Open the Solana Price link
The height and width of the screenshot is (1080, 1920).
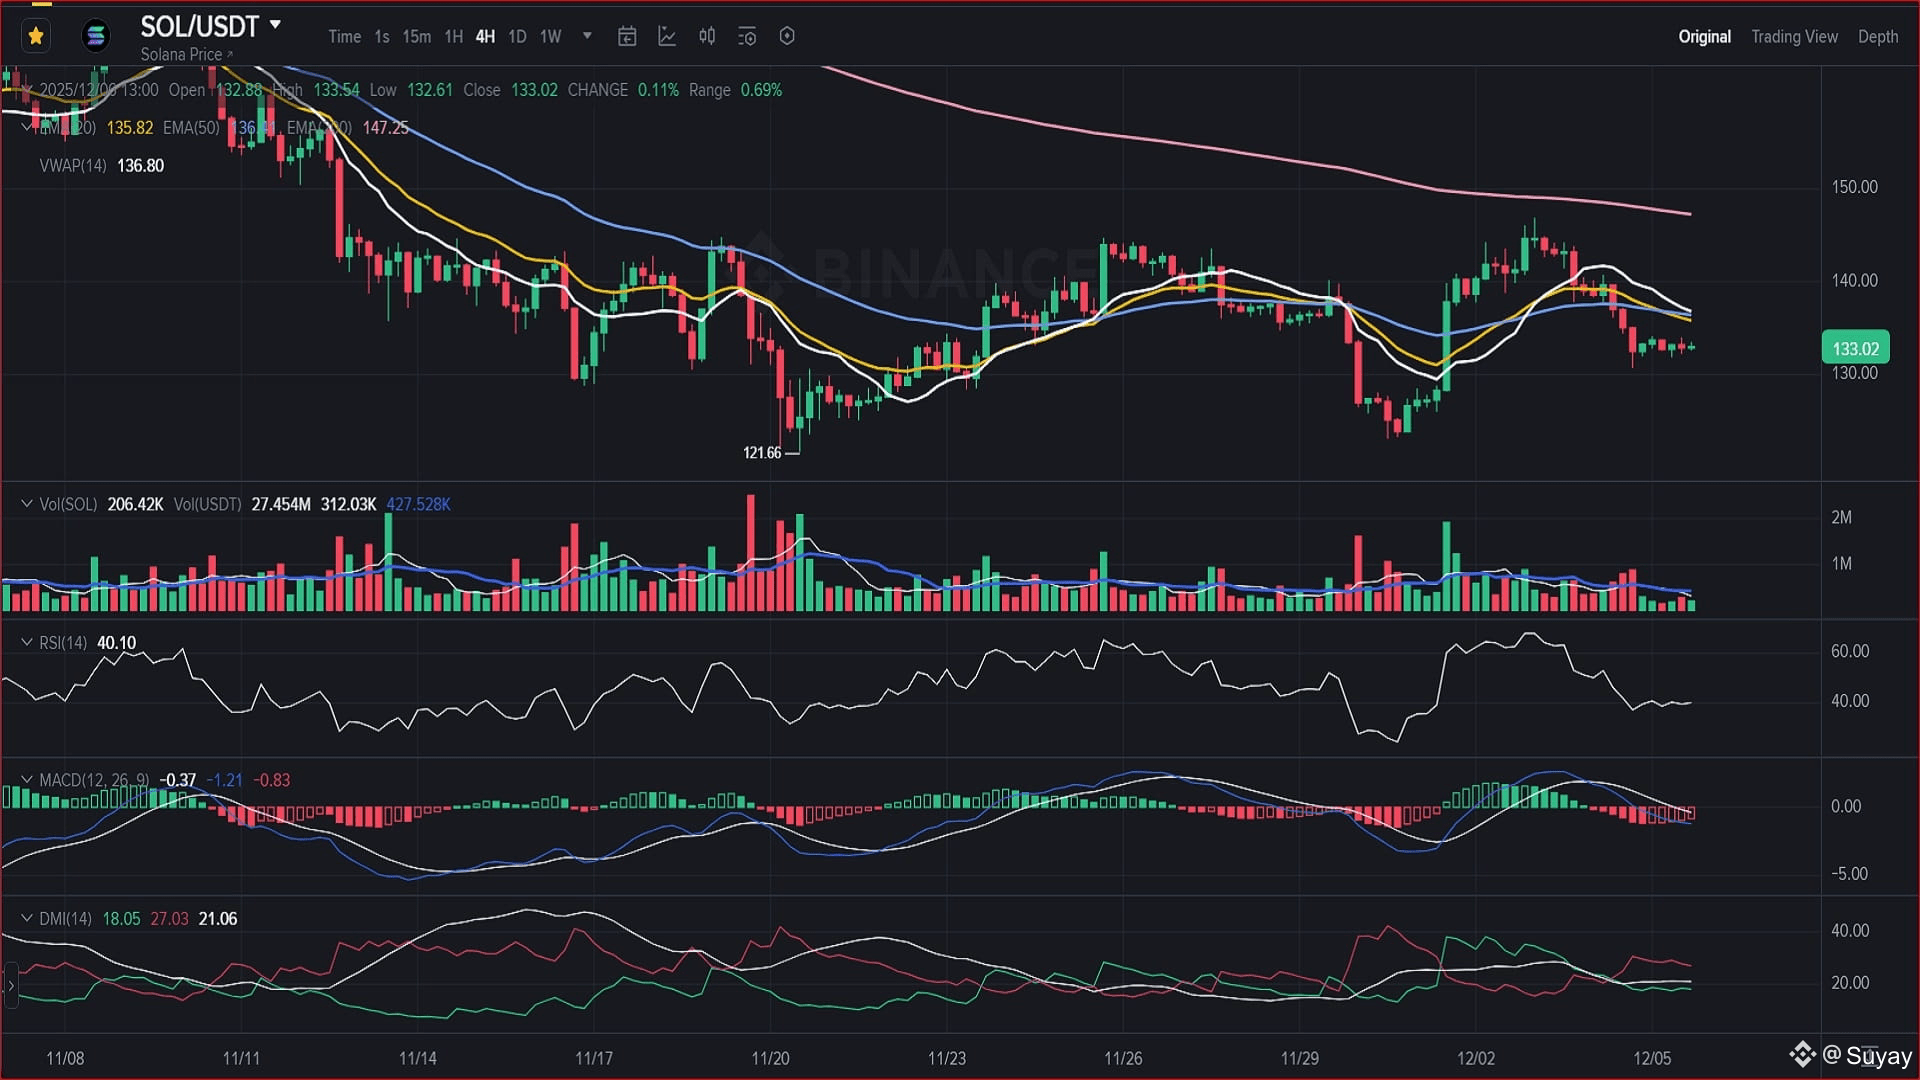pyautogui.click(x=186, y=55)
